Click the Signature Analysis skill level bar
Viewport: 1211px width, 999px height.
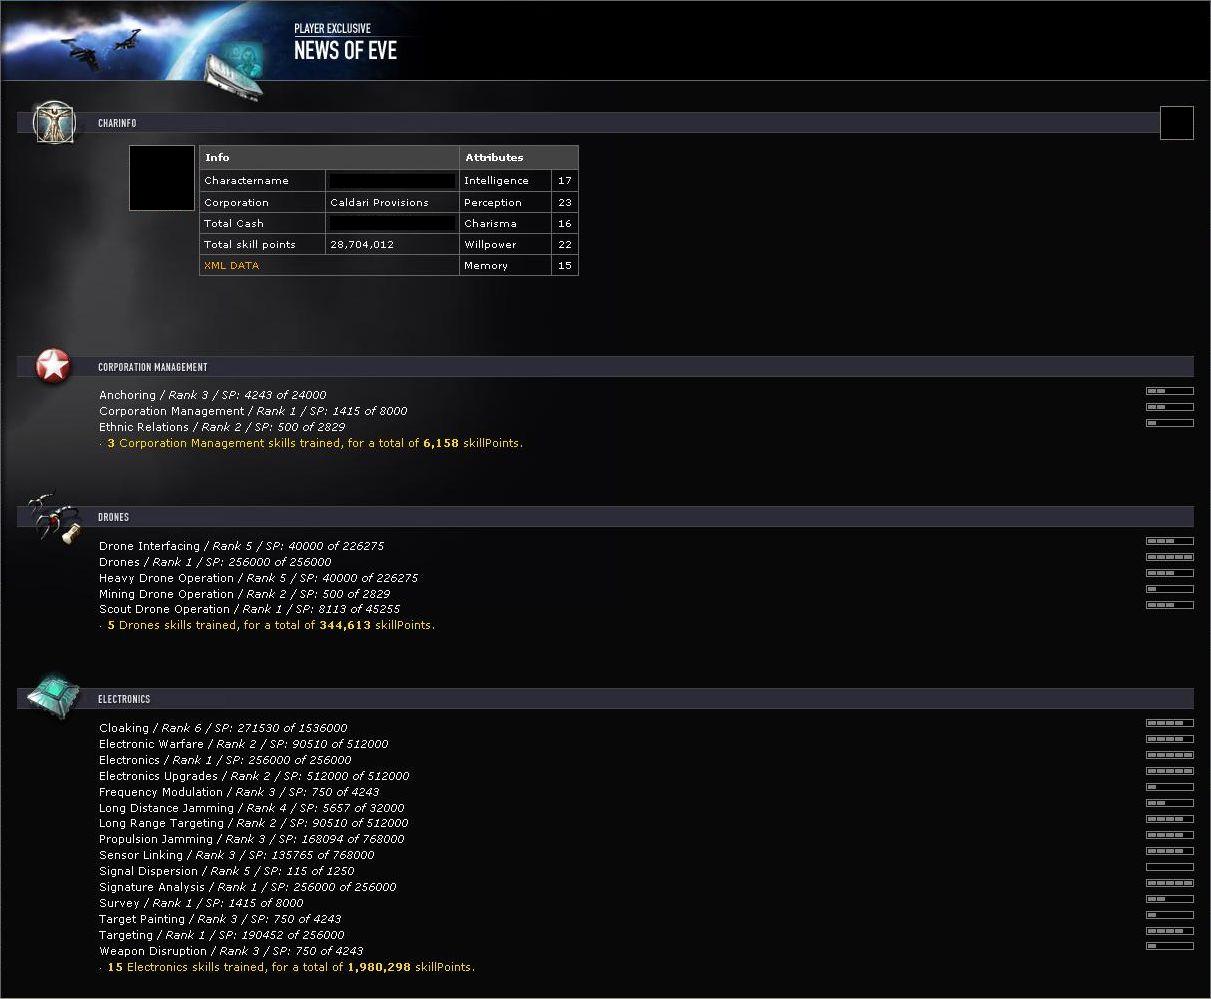click(1169, 883)
